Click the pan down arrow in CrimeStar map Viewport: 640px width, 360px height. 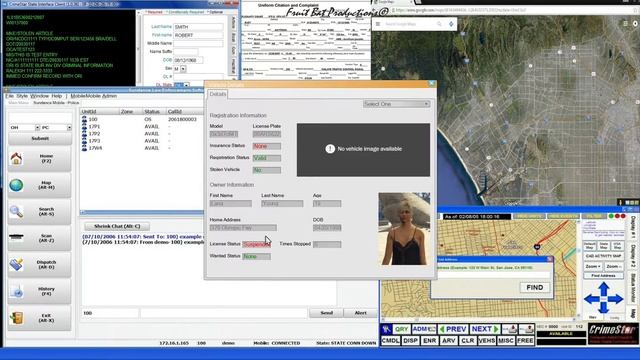604,309
